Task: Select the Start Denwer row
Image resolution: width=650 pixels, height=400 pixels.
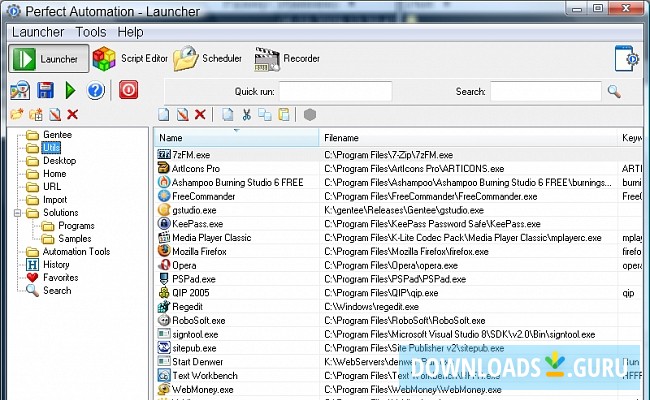Action: (x=398, y=362)
